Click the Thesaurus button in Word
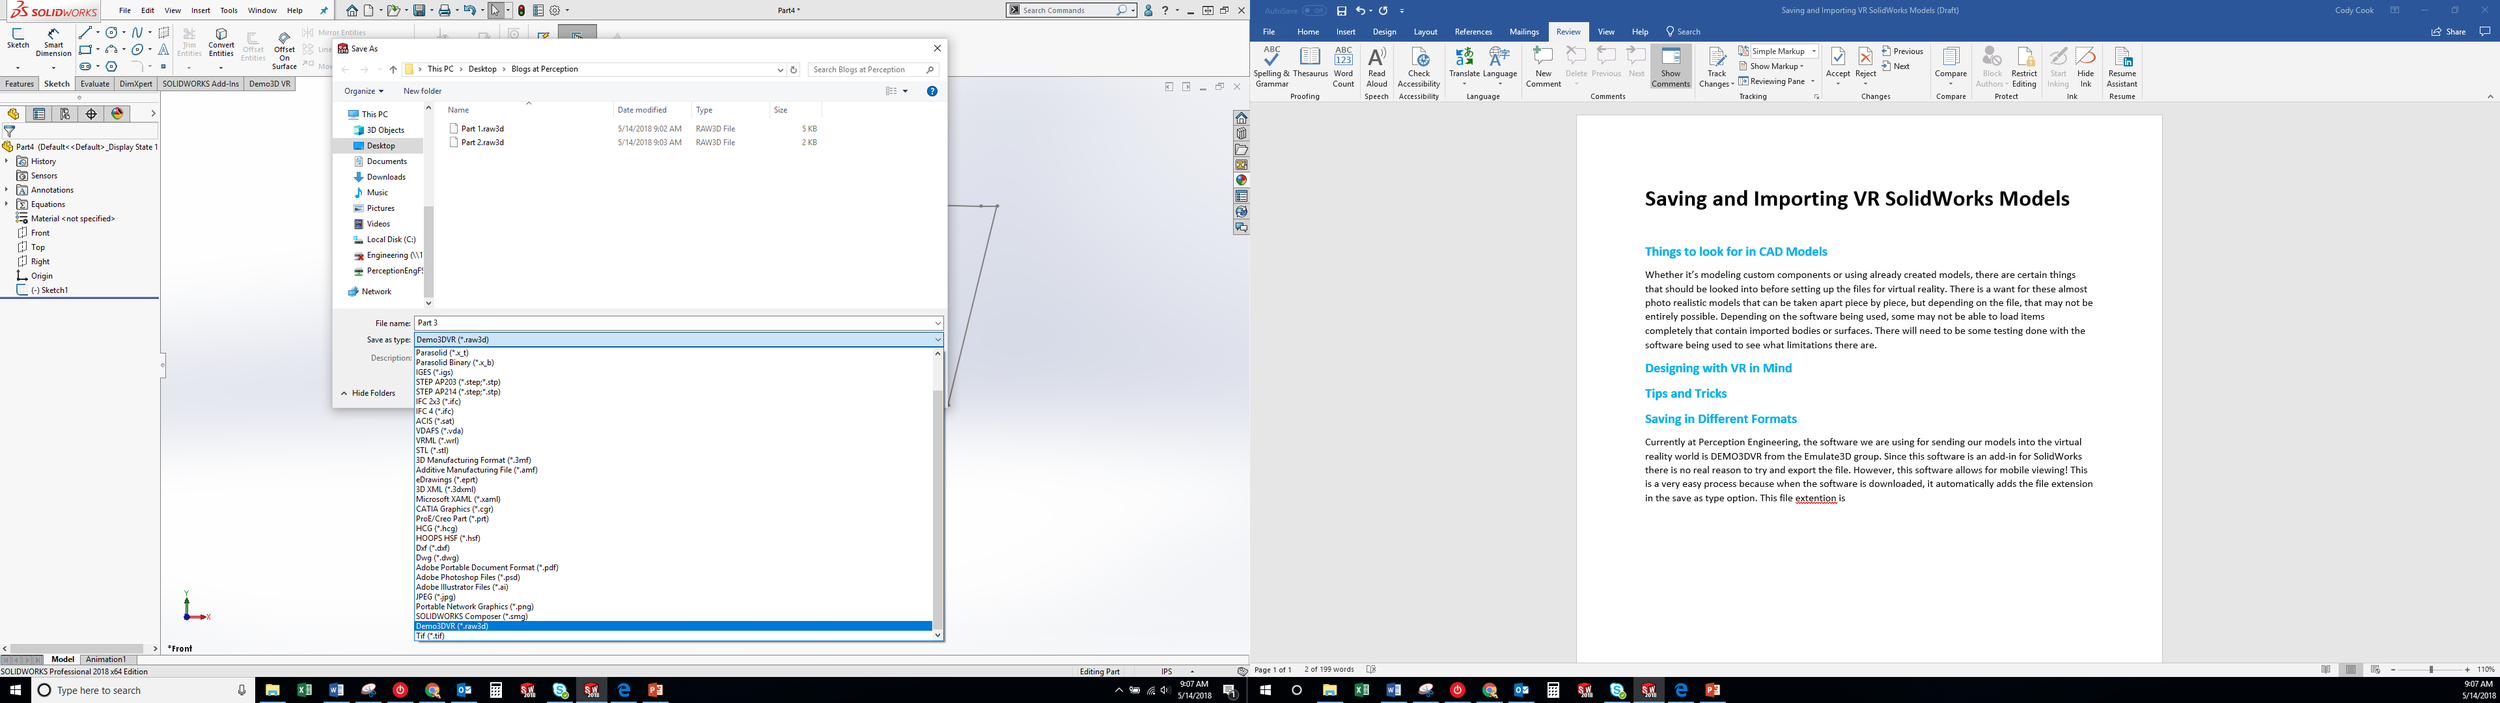The image size is (2500, 703). (1310, 62)
